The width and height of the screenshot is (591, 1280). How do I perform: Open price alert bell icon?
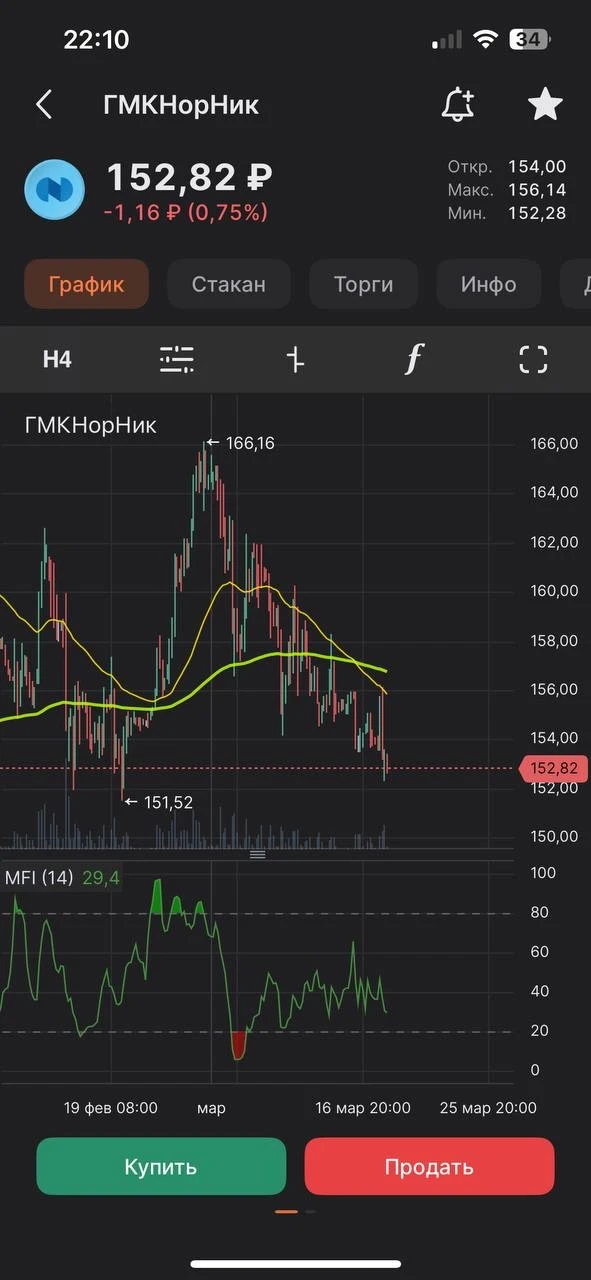pyautogui.click(x=458, y=104)
